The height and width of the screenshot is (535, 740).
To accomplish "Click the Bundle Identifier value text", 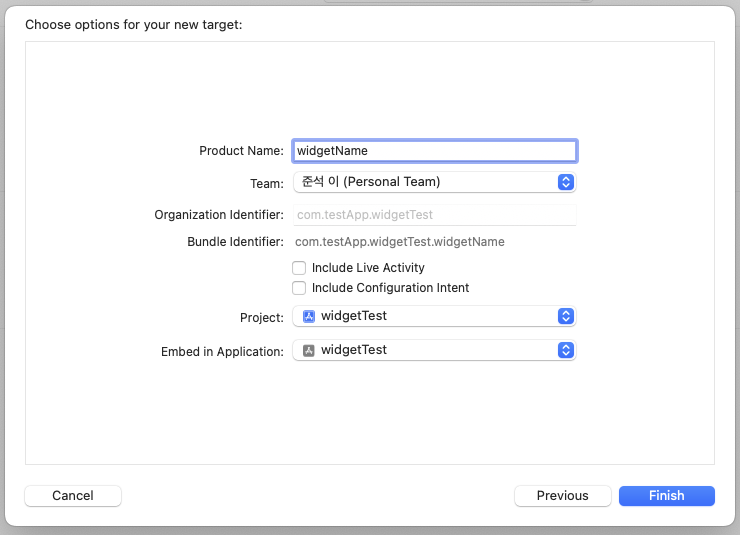I will [x=399, y=242].
